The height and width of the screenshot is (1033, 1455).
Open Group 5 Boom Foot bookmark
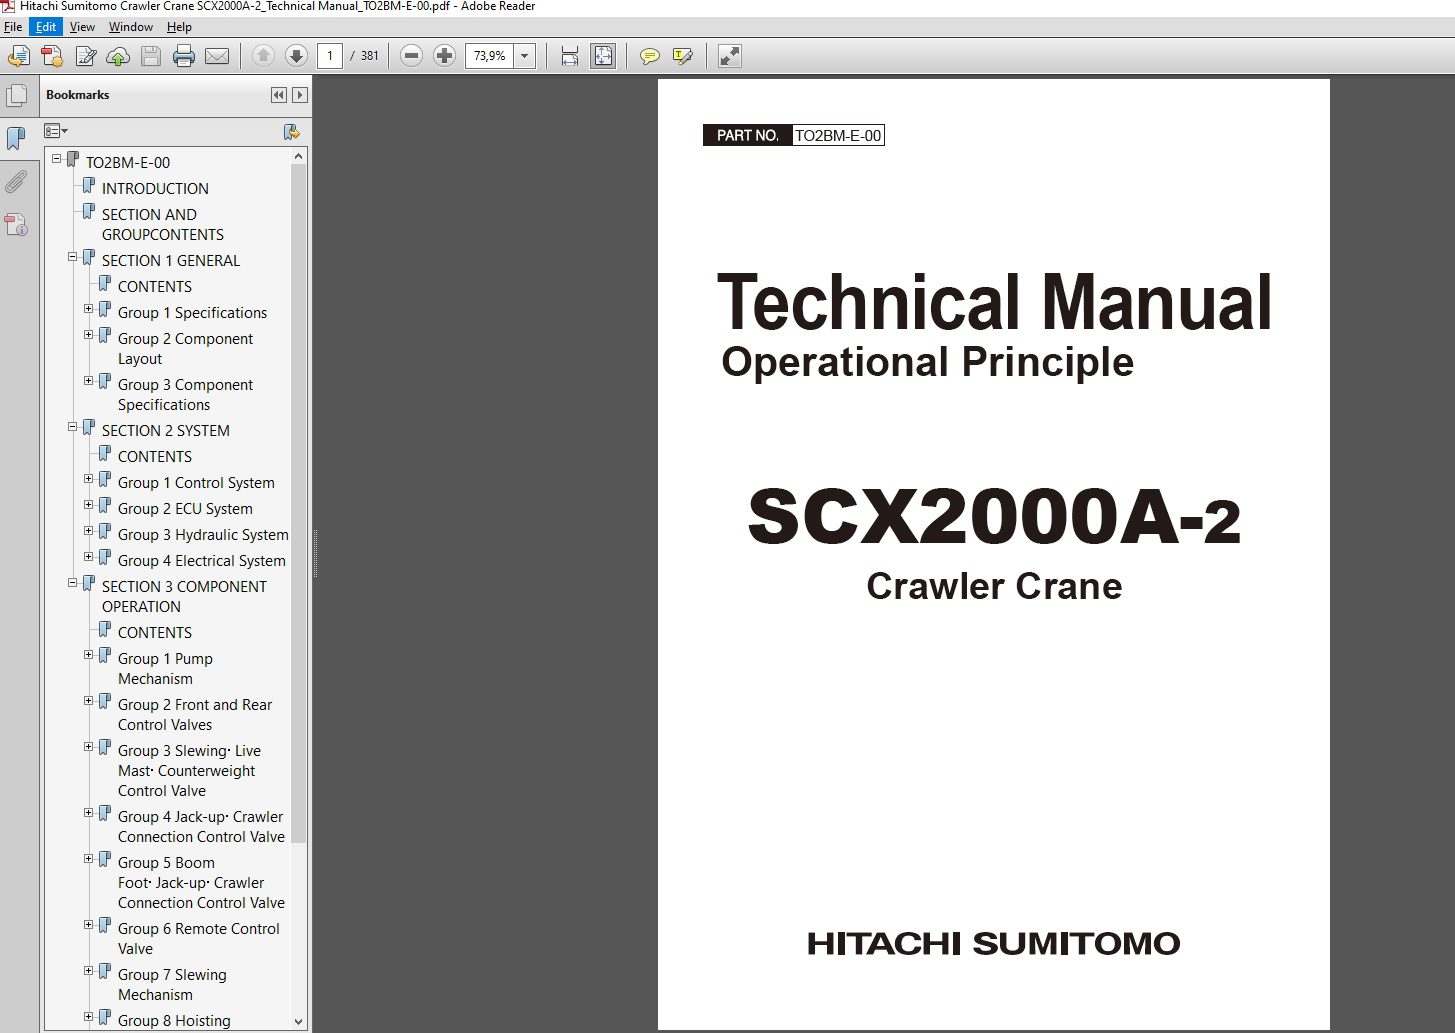201,882
